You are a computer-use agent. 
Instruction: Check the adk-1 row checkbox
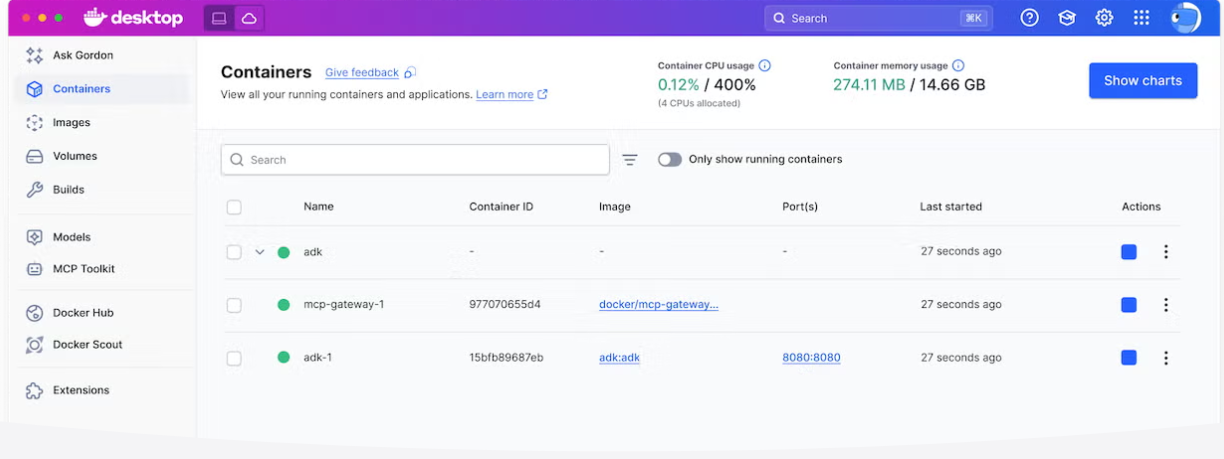click(x=234, y=358)
